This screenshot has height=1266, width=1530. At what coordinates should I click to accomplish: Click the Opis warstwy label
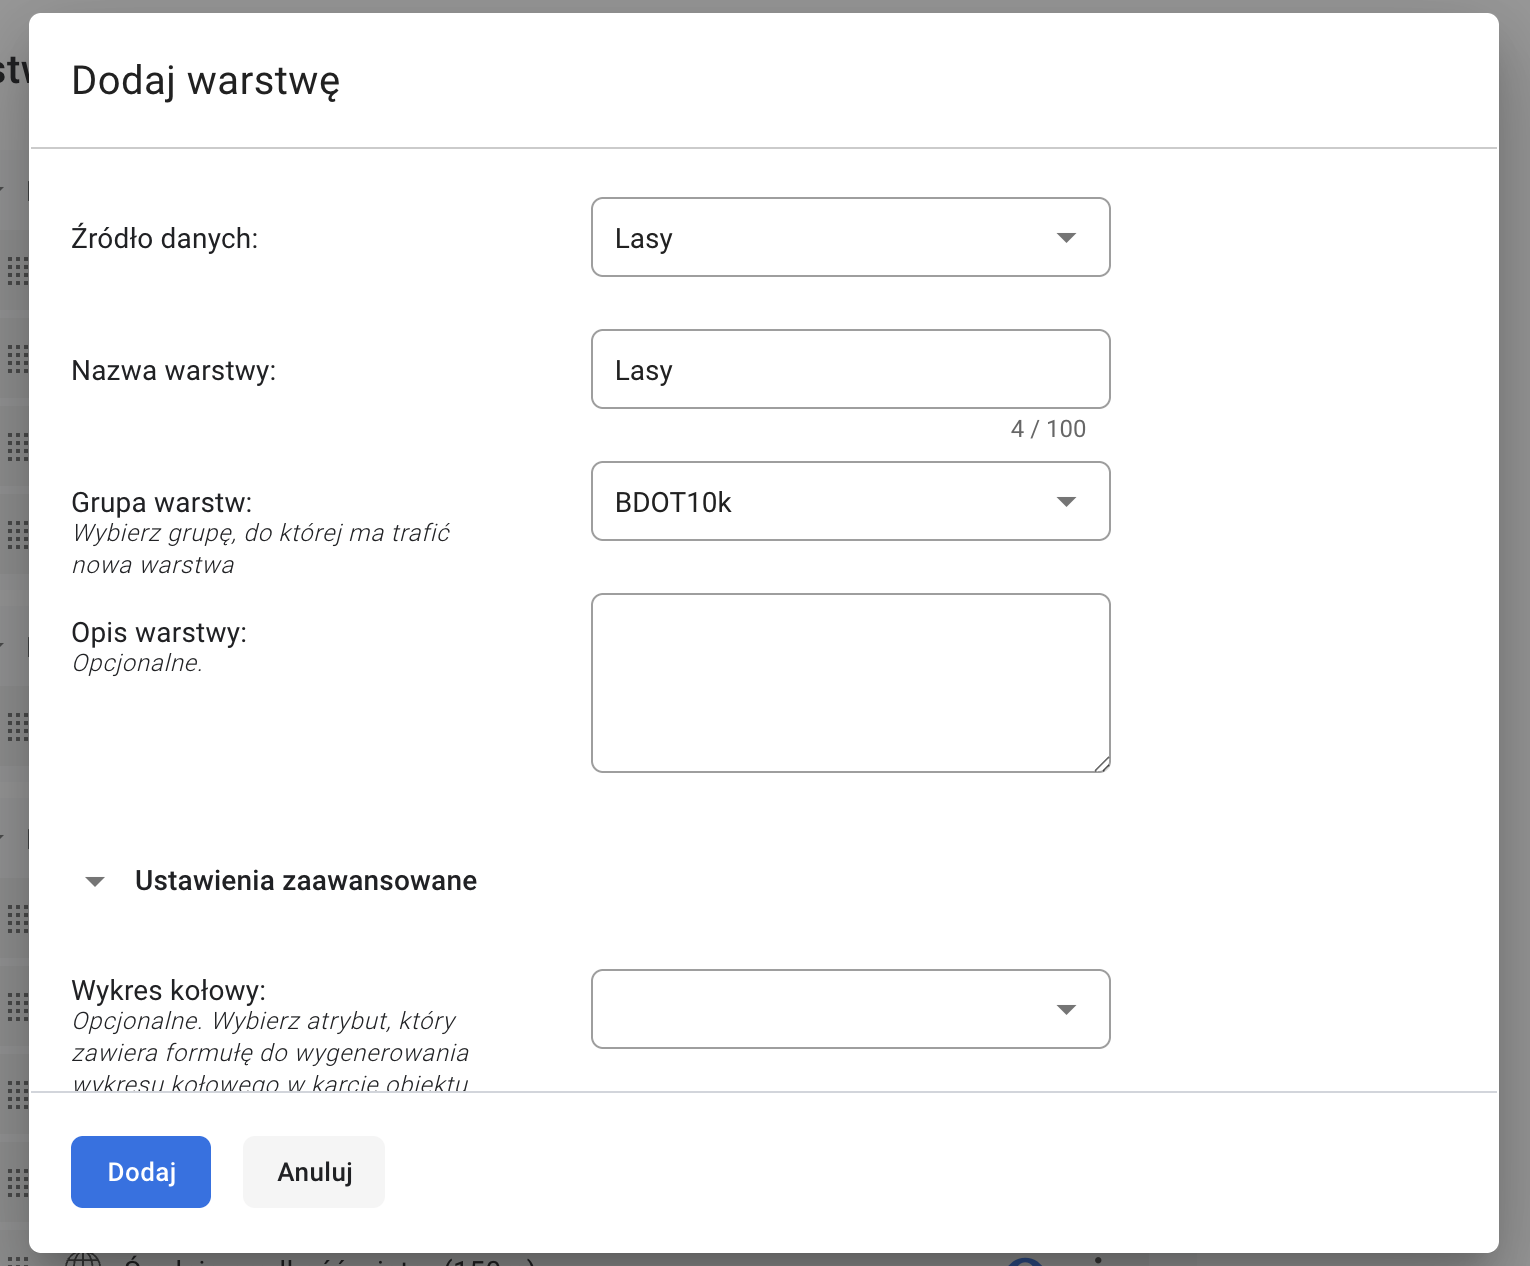159,633
